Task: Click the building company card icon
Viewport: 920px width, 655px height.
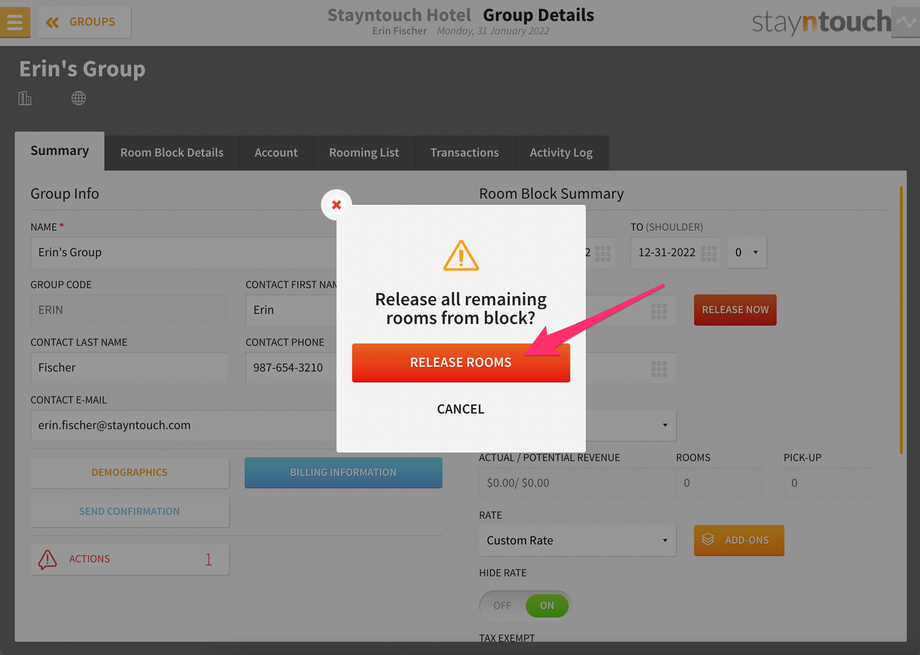Action: 25,98
